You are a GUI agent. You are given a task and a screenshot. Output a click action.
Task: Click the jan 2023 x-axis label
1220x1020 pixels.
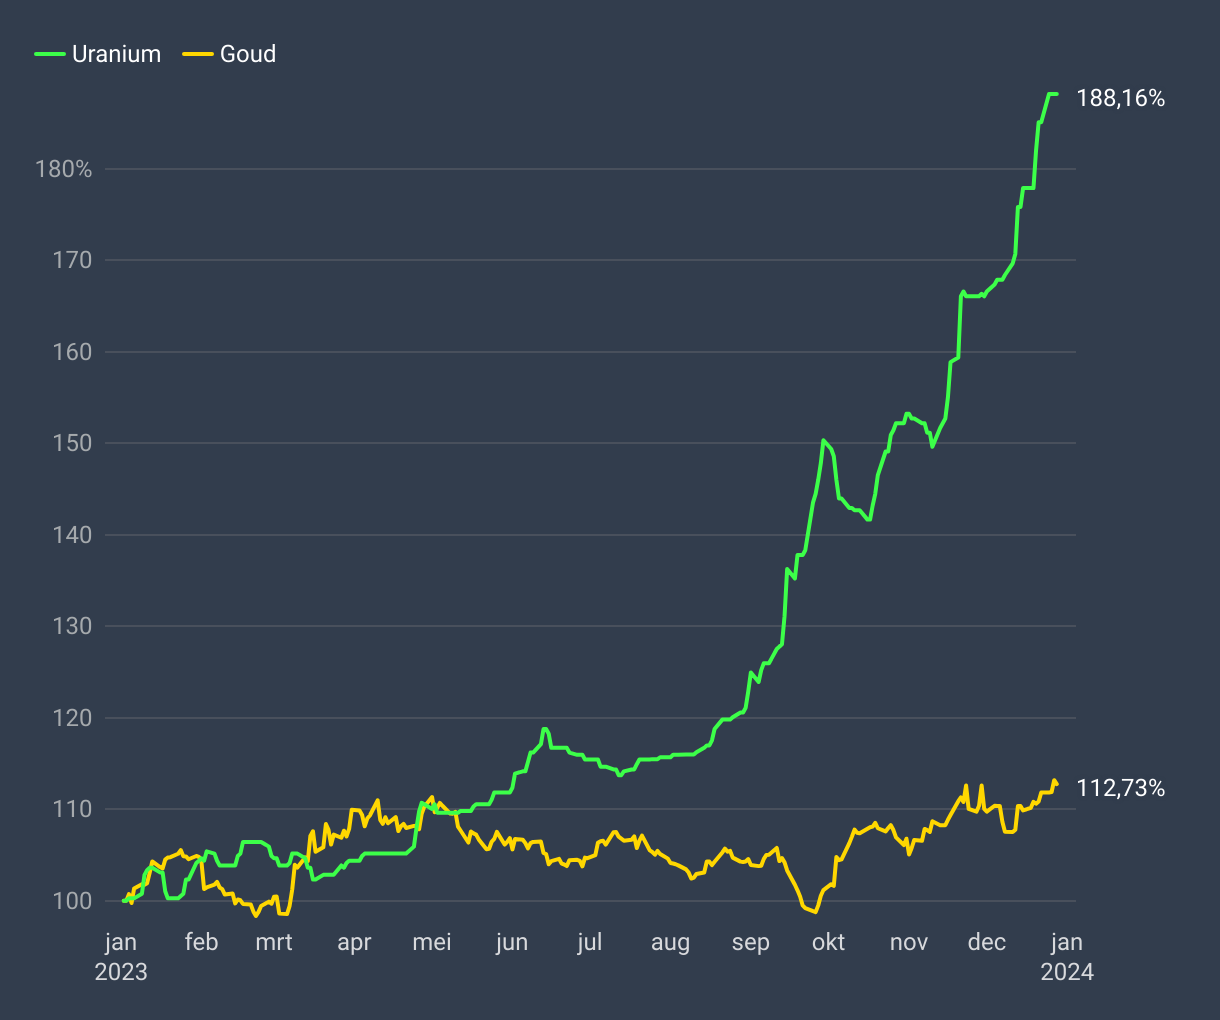click(x=121, y=956)
